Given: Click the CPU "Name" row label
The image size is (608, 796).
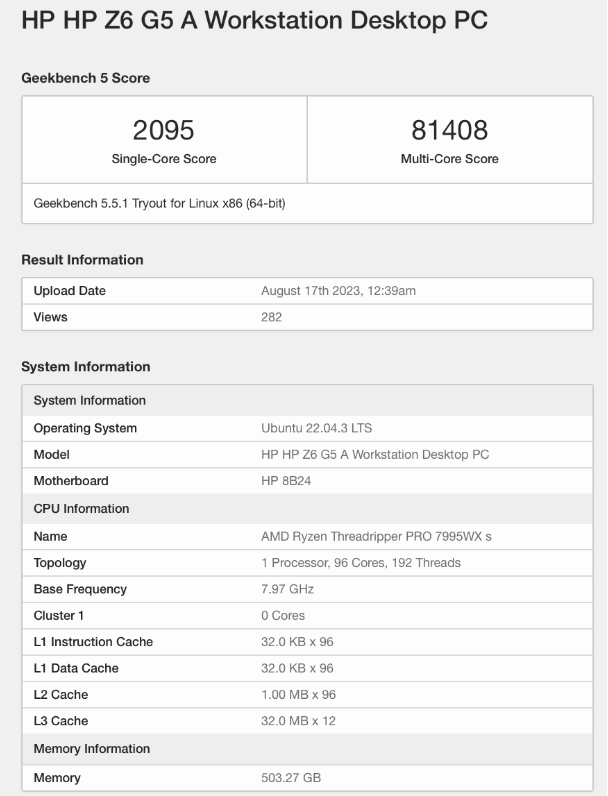Looking at the screenshot, I should 50,537.
